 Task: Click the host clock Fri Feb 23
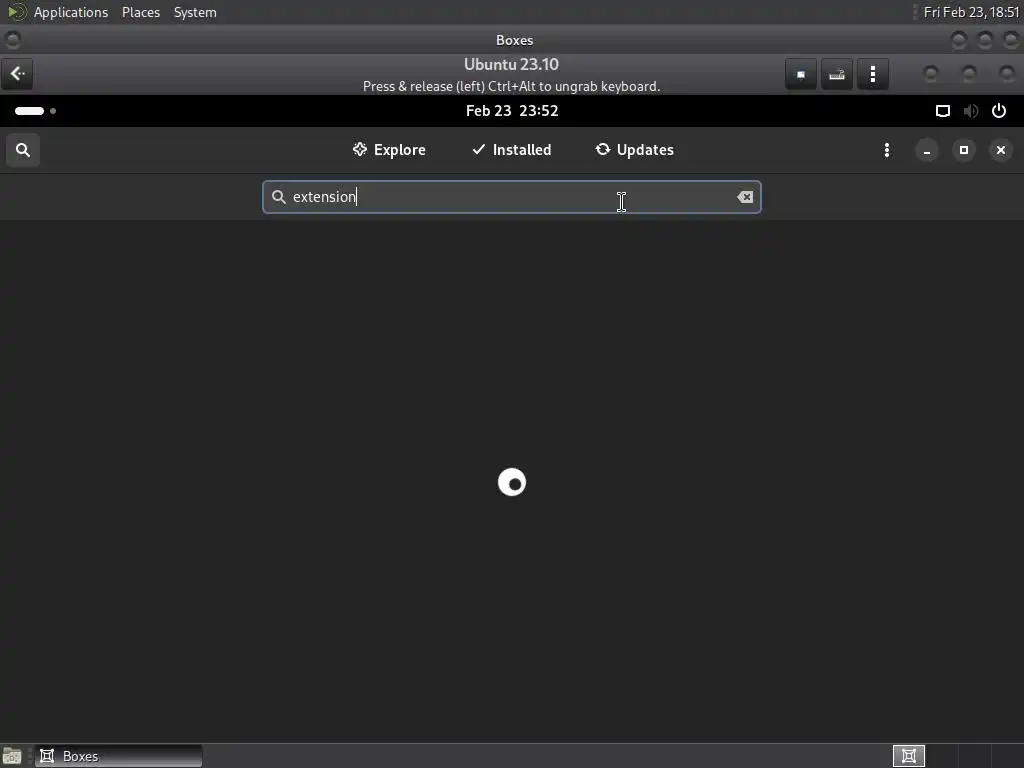pos(970,12)
